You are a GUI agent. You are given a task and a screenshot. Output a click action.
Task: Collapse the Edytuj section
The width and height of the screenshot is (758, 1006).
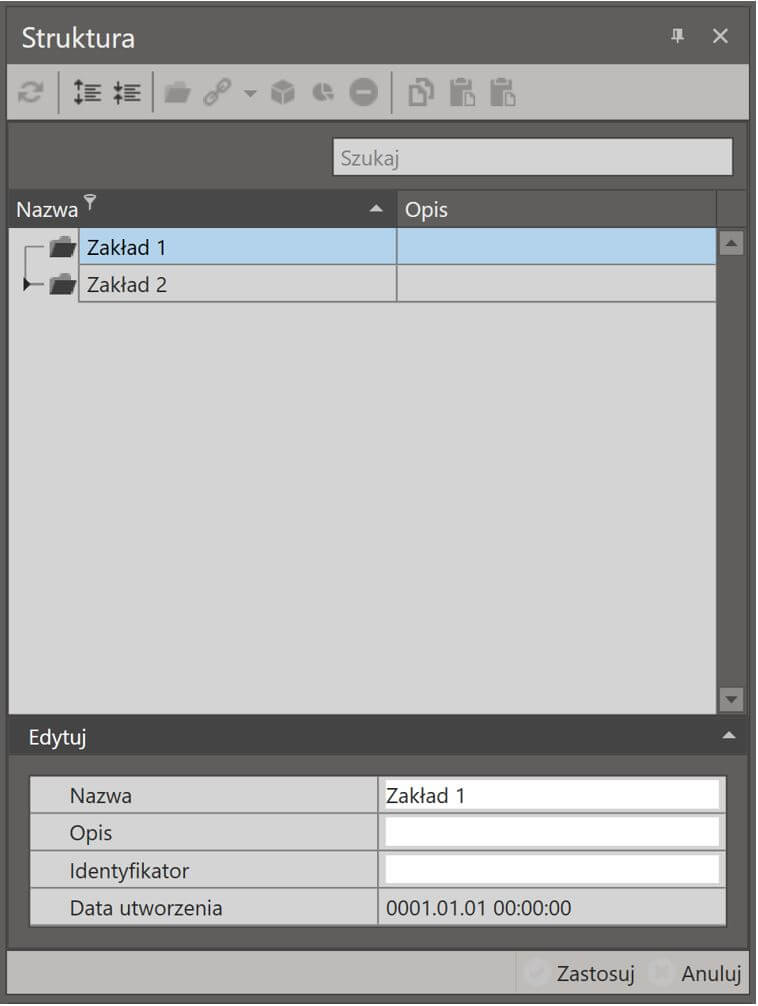click(x=728, y=736)
